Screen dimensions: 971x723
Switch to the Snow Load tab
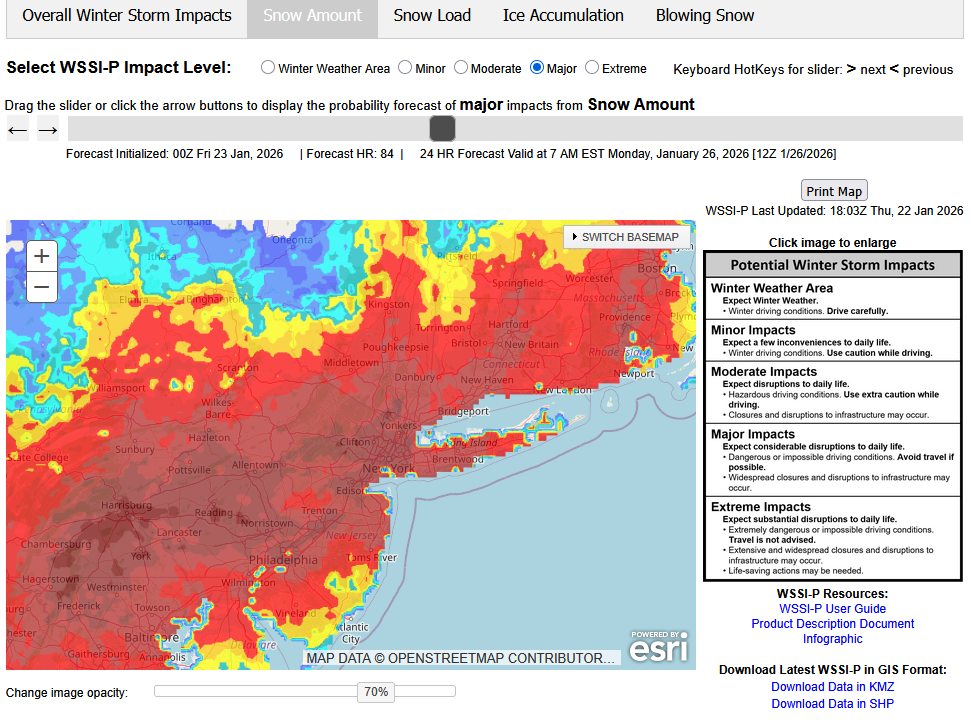[x=432, y=16]
